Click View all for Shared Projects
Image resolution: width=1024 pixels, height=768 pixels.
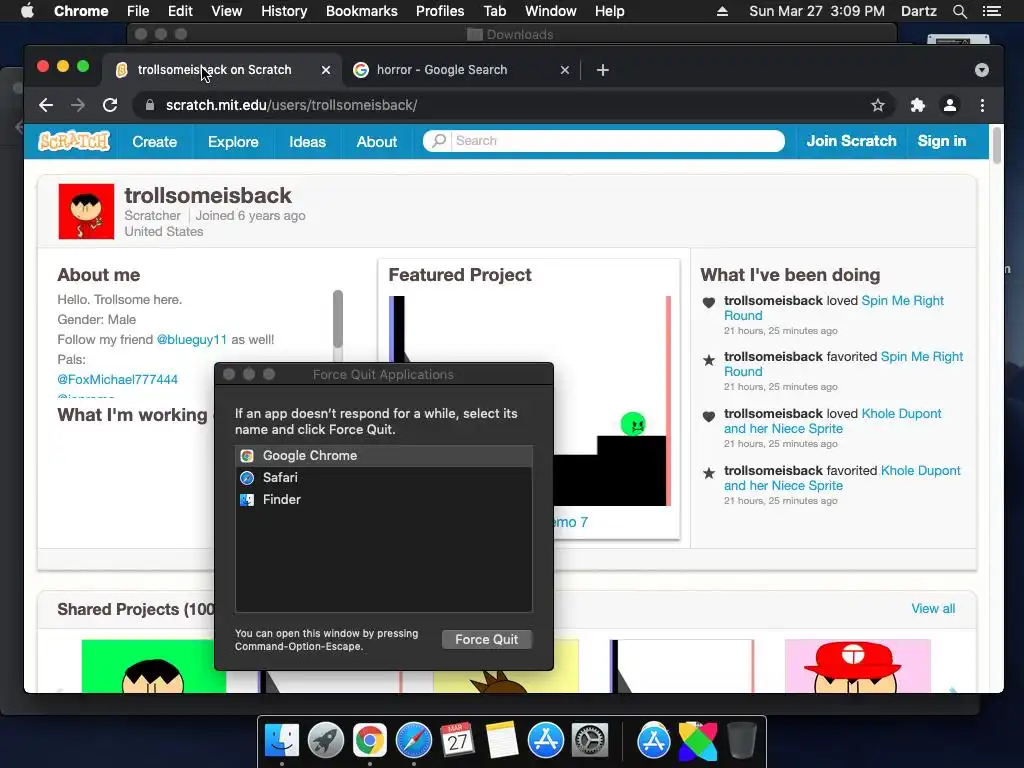tap(933, 609)
